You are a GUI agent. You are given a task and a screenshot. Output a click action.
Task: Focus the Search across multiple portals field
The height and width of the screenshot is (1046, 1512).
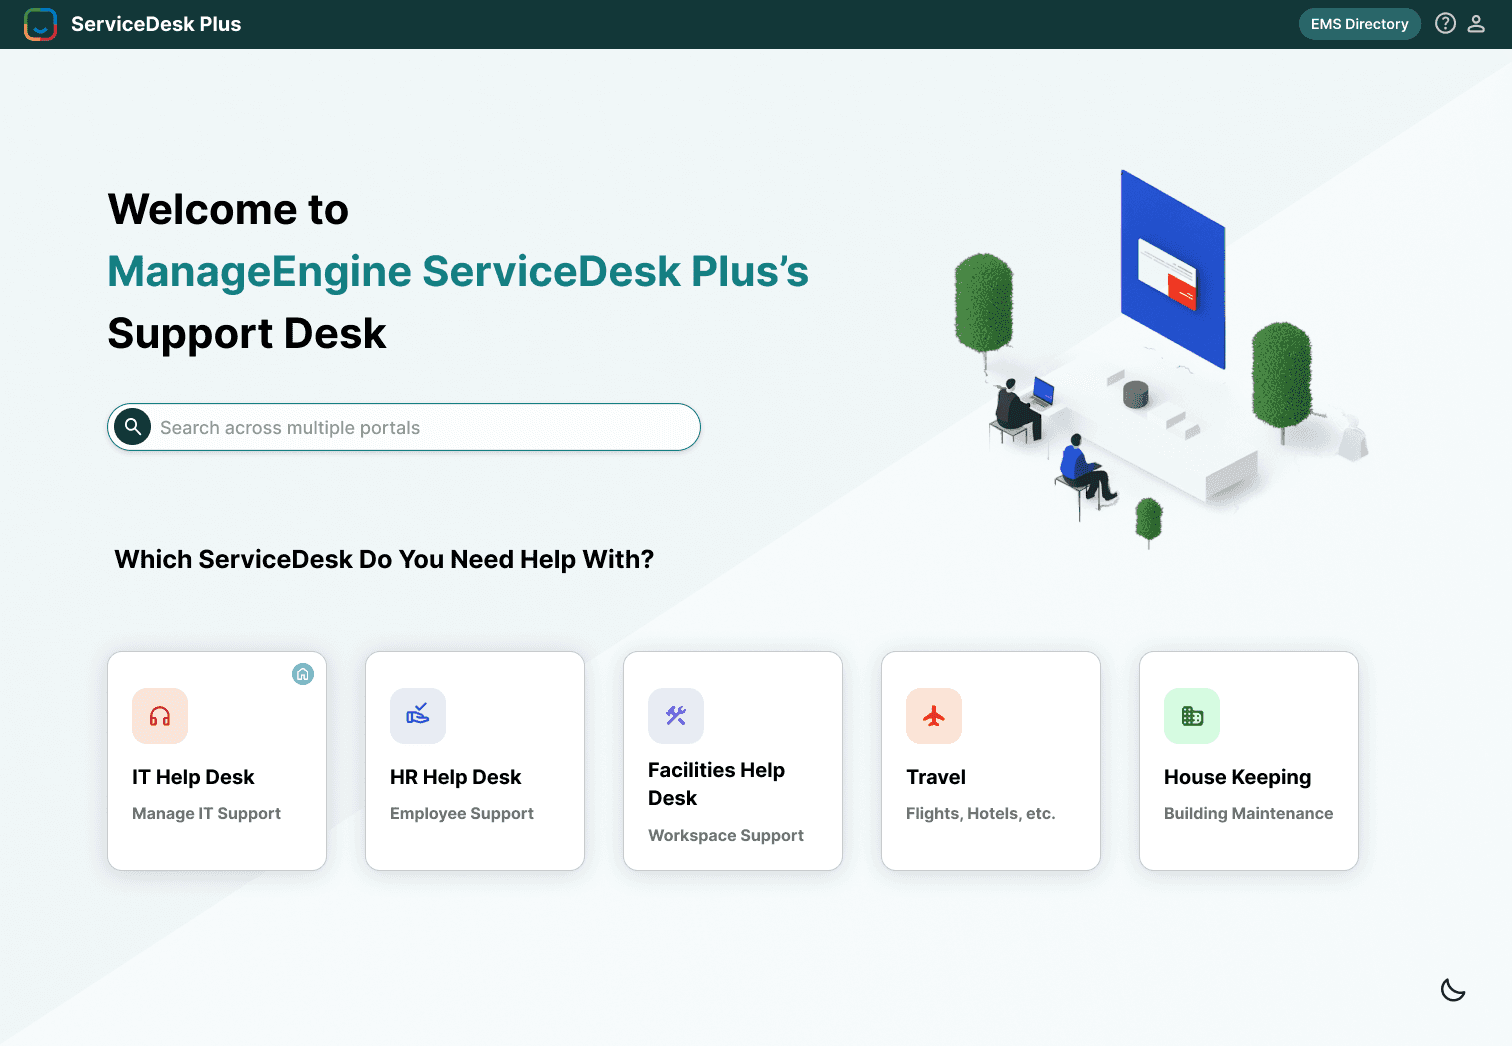point(404,427)
